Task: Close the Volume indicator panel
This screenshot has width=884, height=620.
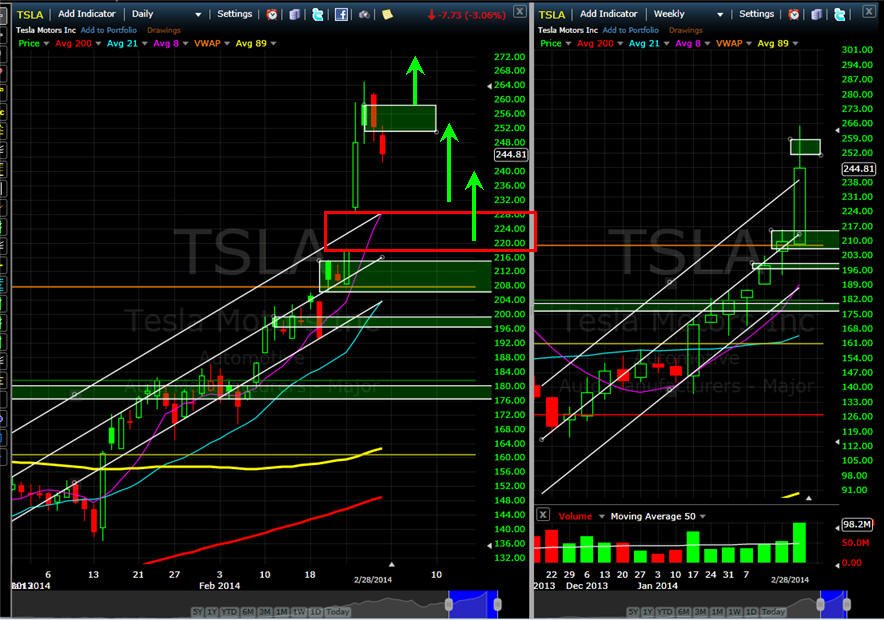Action: coord(543,515)
